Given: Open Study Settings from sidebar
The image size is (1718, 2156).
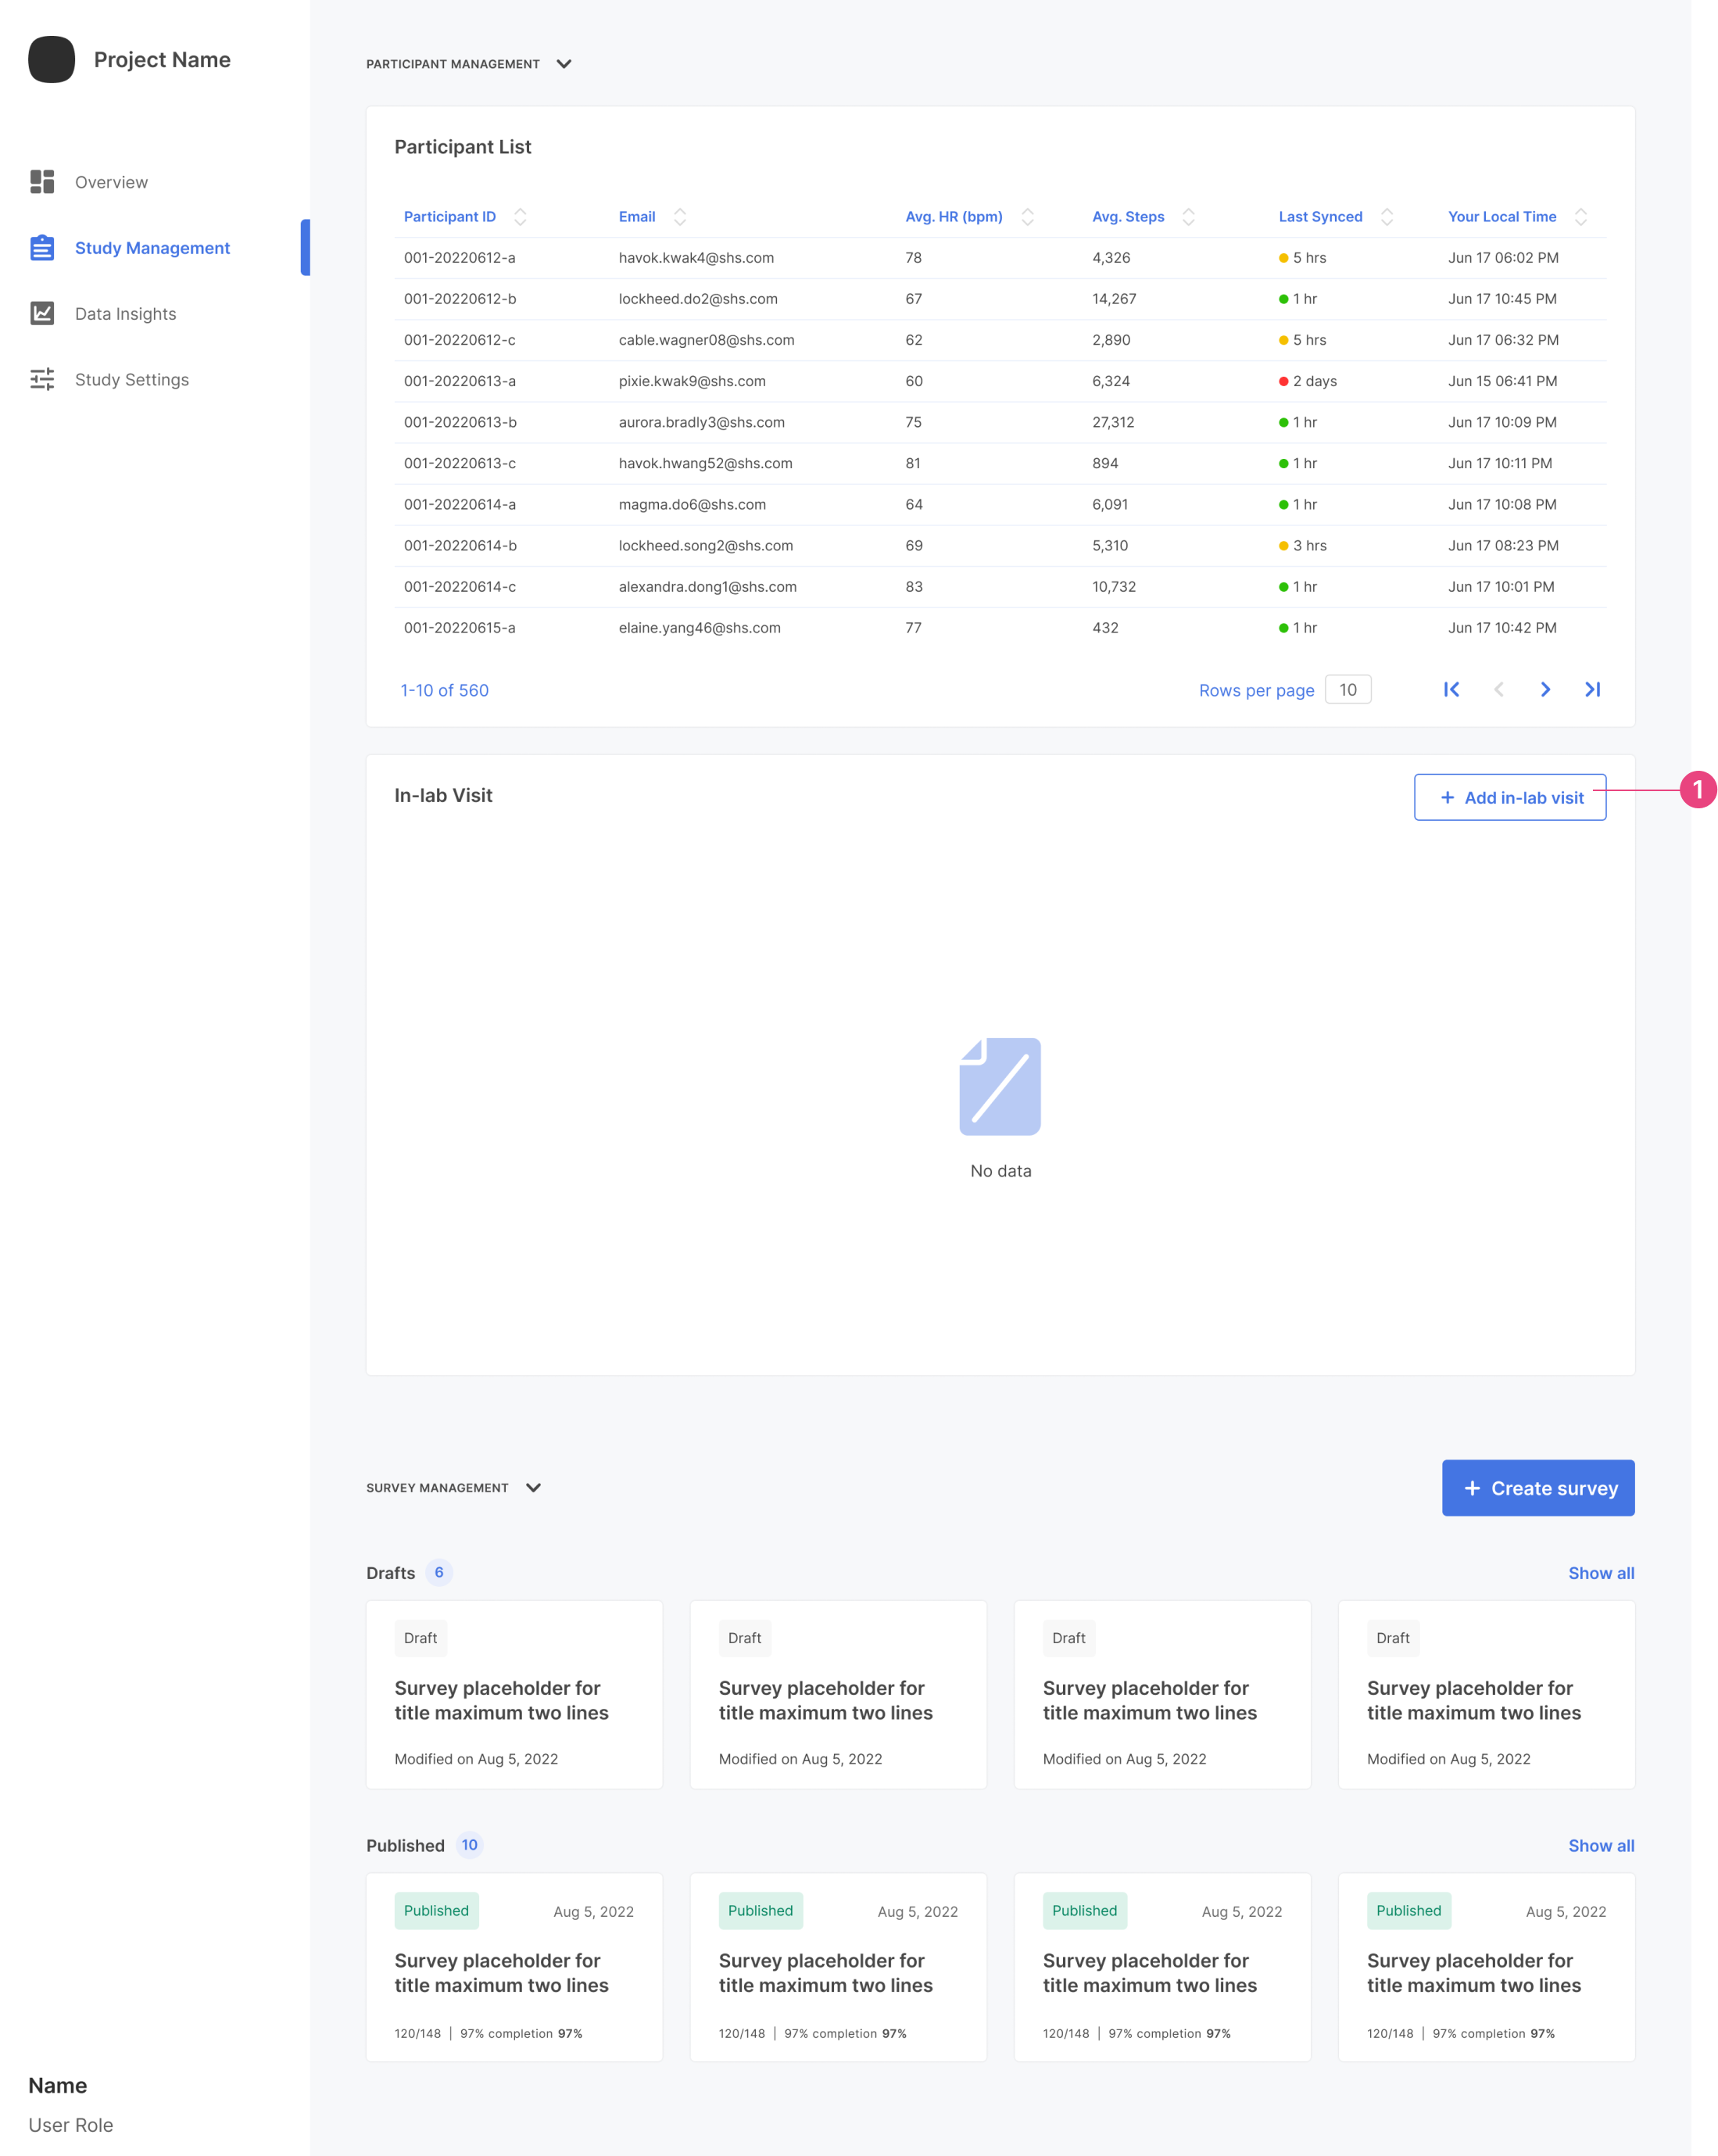Looking at the screenshot, I should (131, 380).
